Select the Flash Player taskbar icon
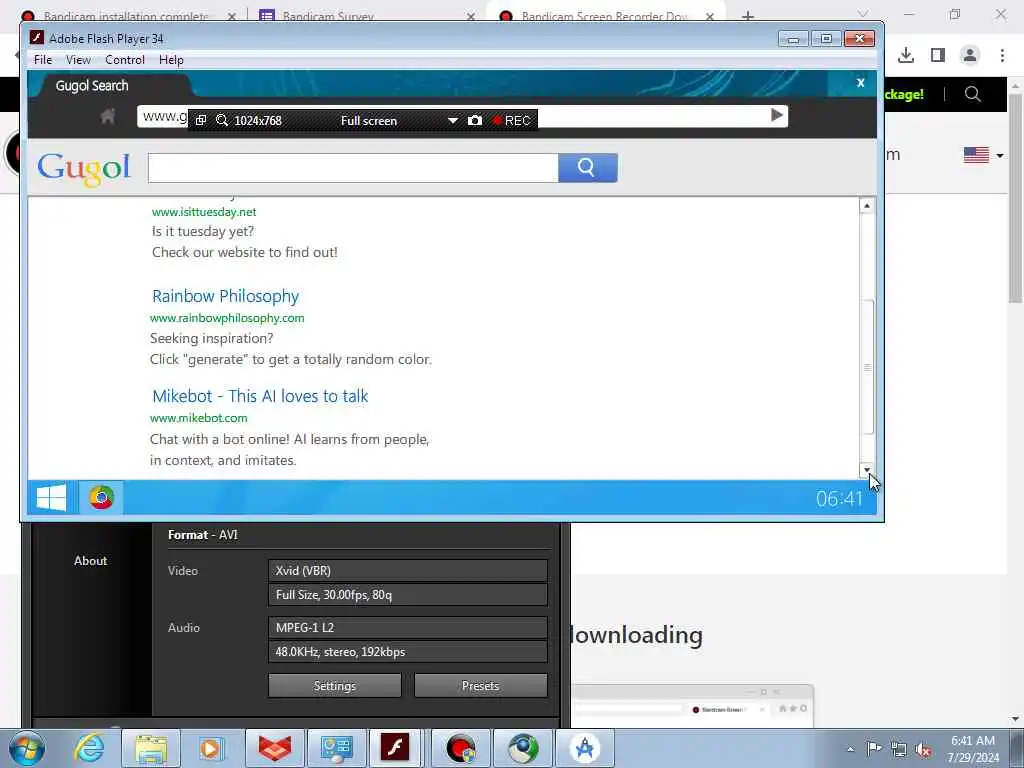Screen dimensions: 1024x768 [x=396, y=748]
